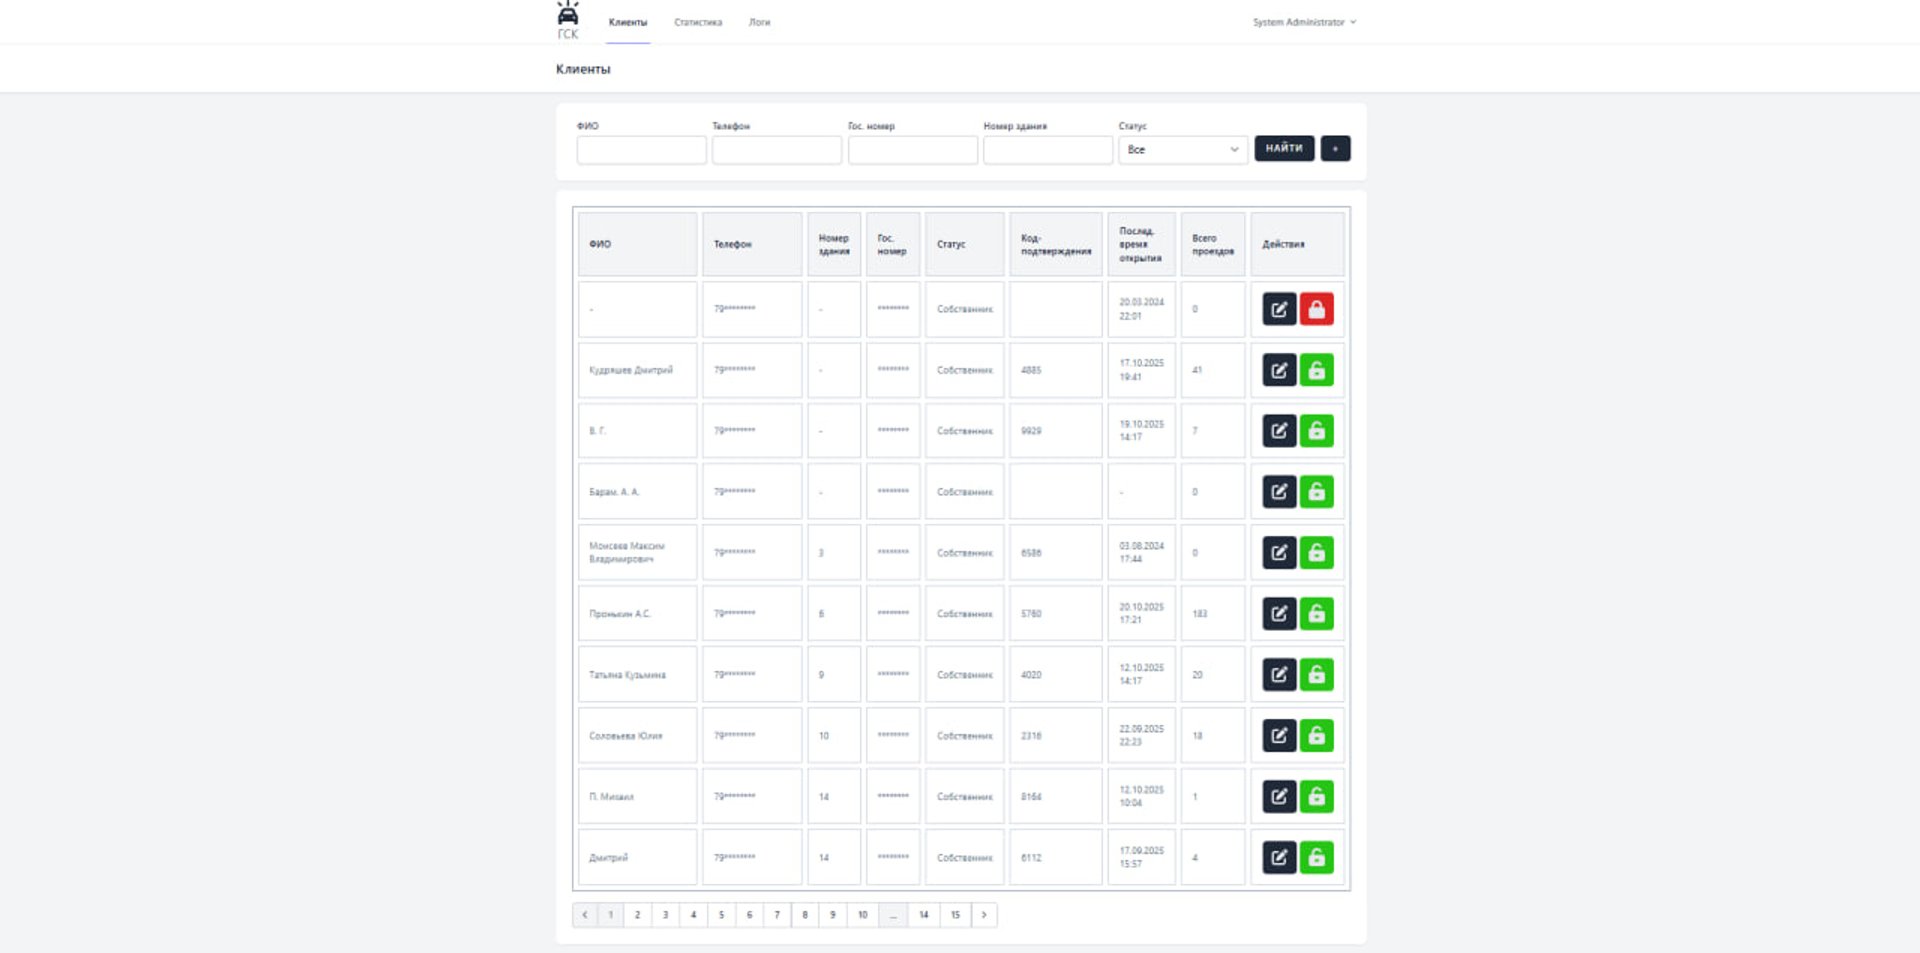Edit the Кудряшев Дмитрий client record
Image resolution: width=1920 pixels, height=953 pixels.
point(1279,370)
